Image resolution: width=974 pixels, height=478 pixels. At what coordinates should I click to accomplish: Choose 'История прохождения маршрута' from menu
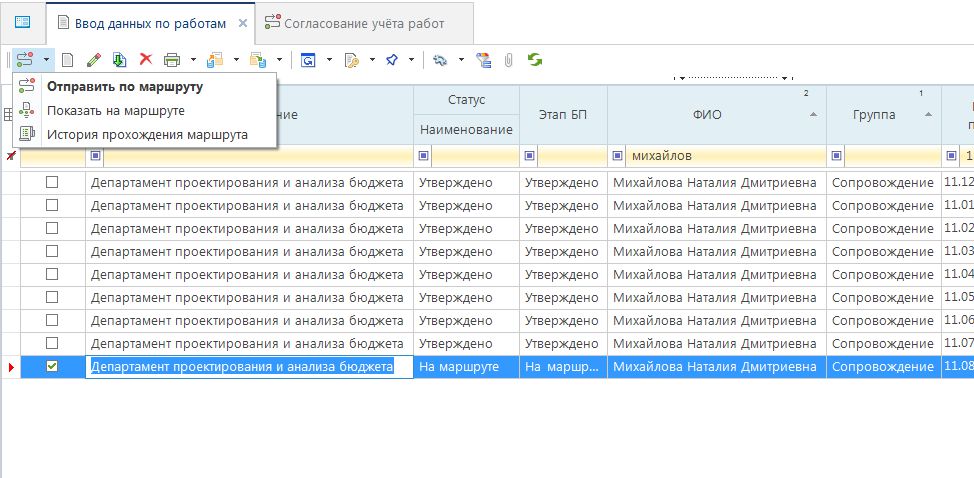tap(147, 134)
